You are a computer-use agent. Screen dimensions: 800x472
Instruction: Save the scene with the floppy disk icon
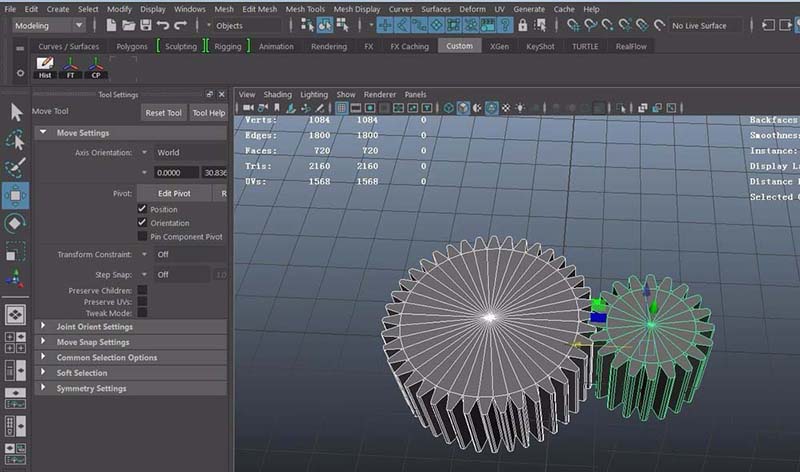[x=146, y=25]
